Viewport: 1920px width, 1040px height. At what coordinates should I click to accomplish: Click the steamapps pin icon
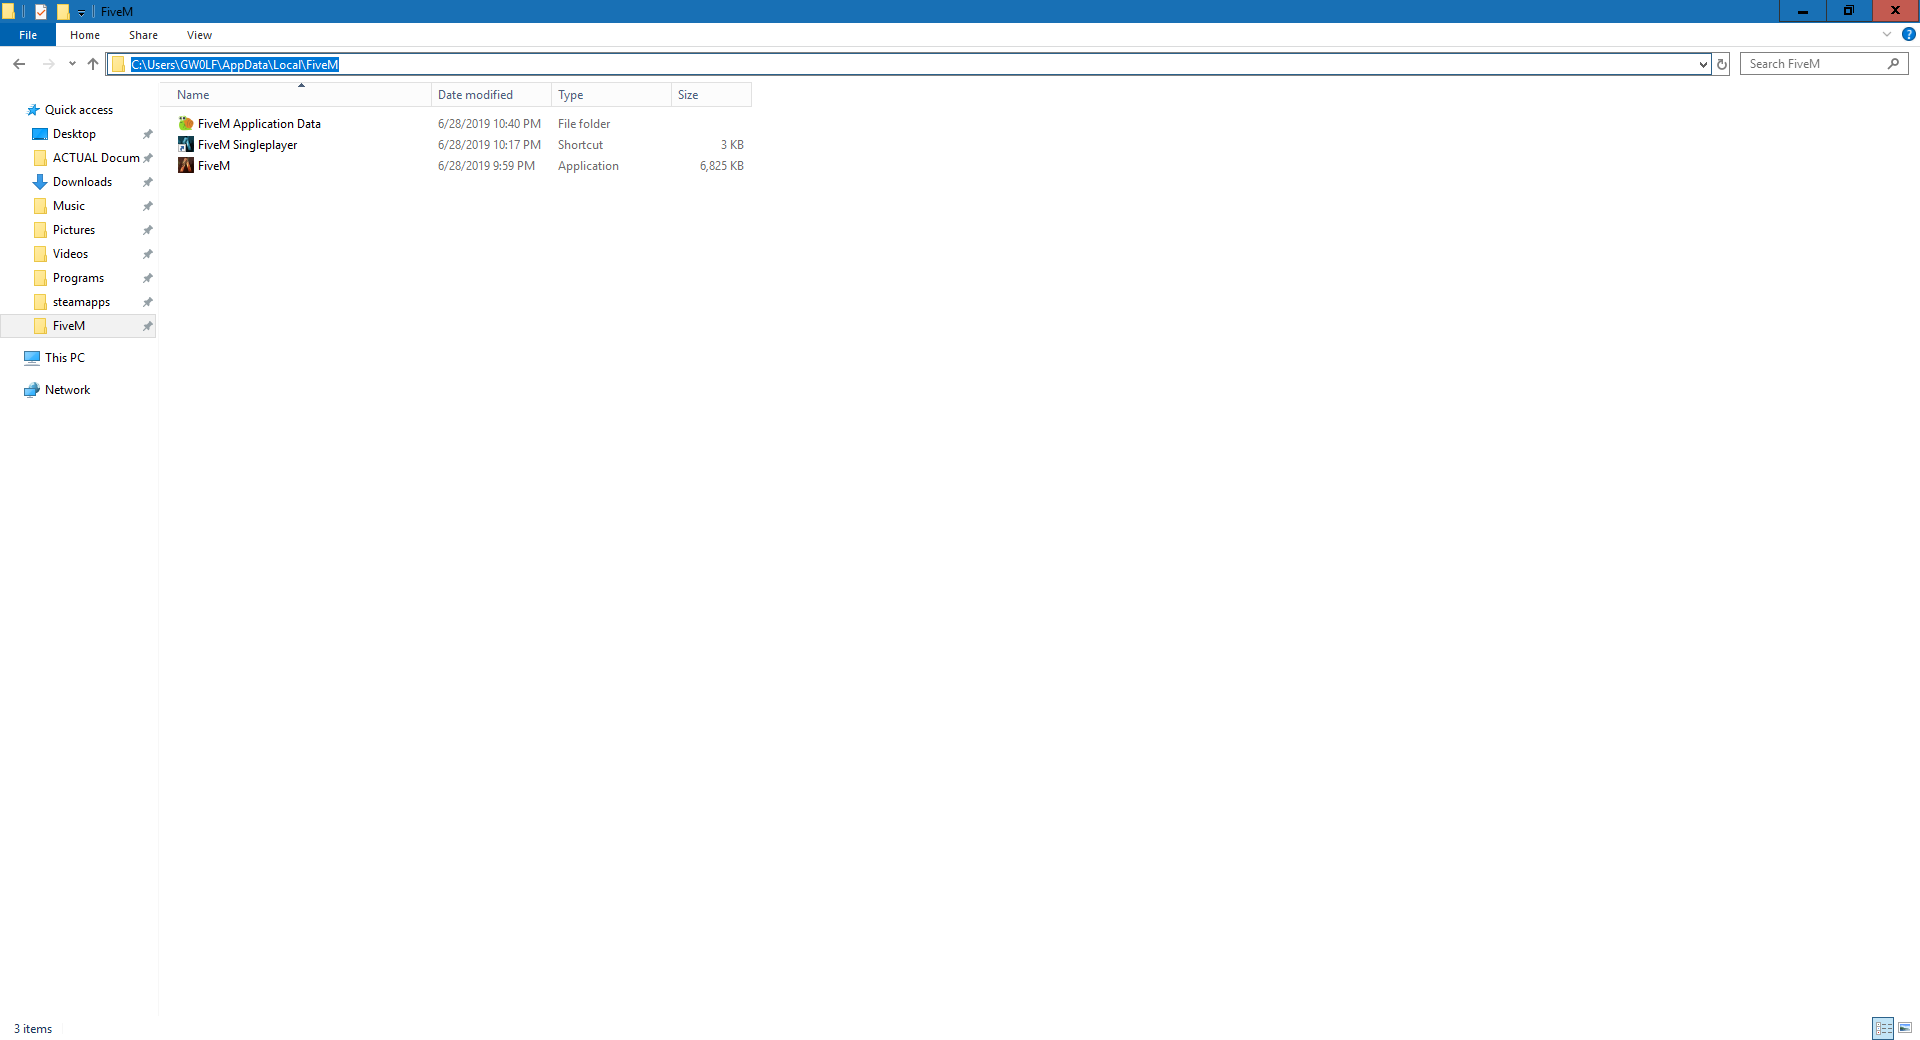coord(148,302)
